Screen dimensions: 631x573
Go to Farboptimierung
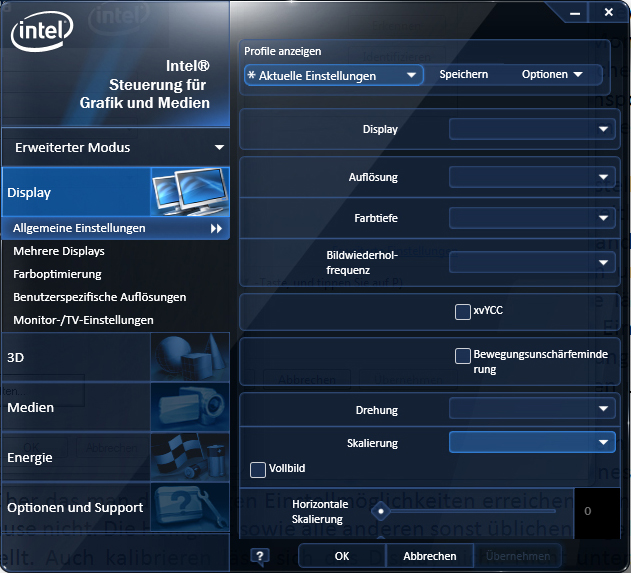(x=57, y=274)
